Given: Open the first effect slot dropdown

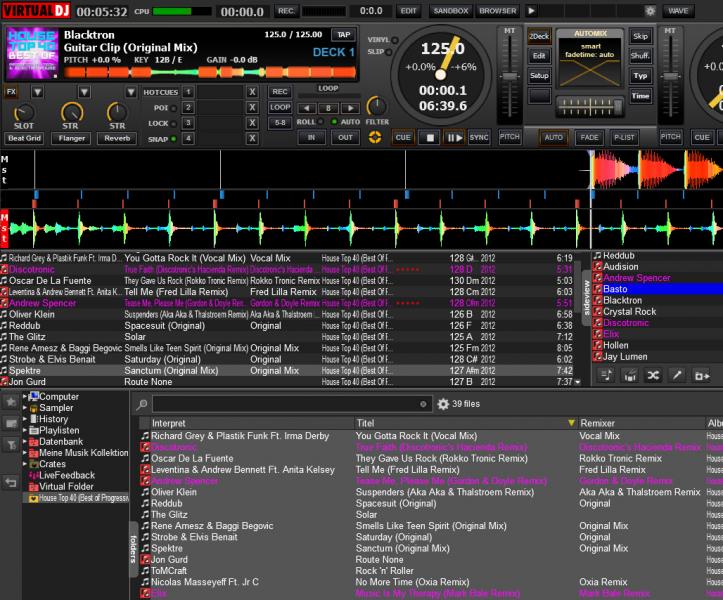Looking at the screenshot, I should point(37,92).
